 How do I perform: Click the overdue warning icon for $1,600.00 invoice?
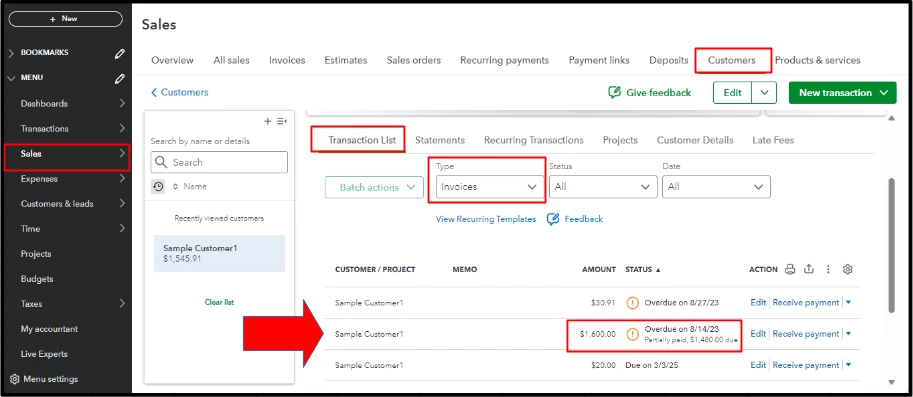click(x=632, y=334)
